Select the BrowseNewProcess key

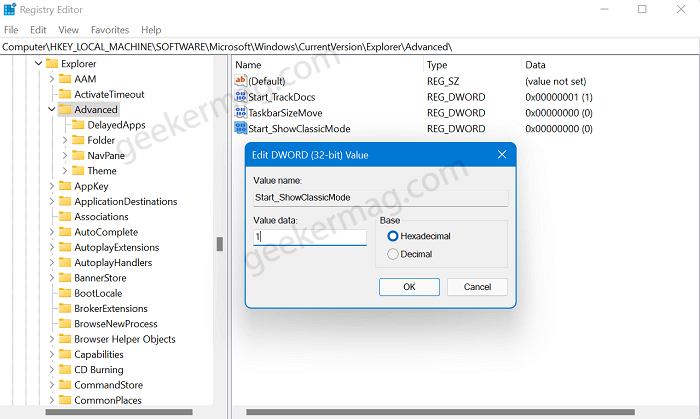116,324
